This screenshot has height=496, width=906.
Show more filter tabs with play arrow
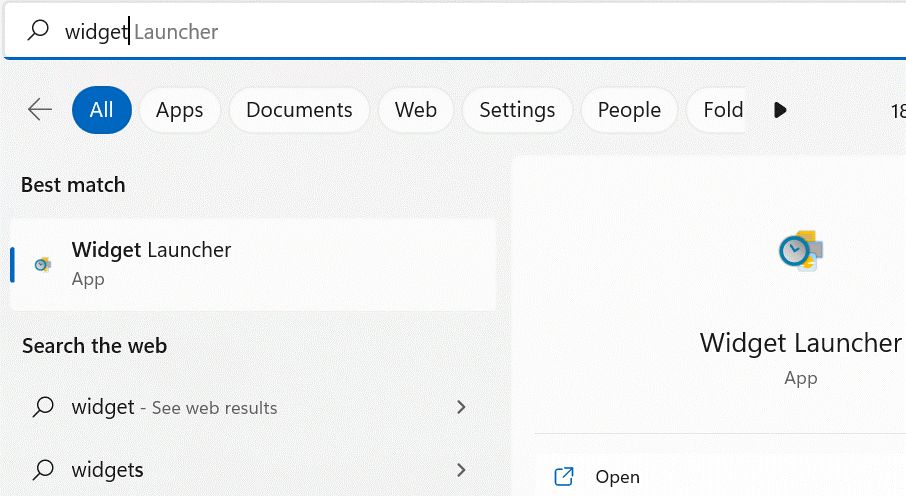(780, 110)
